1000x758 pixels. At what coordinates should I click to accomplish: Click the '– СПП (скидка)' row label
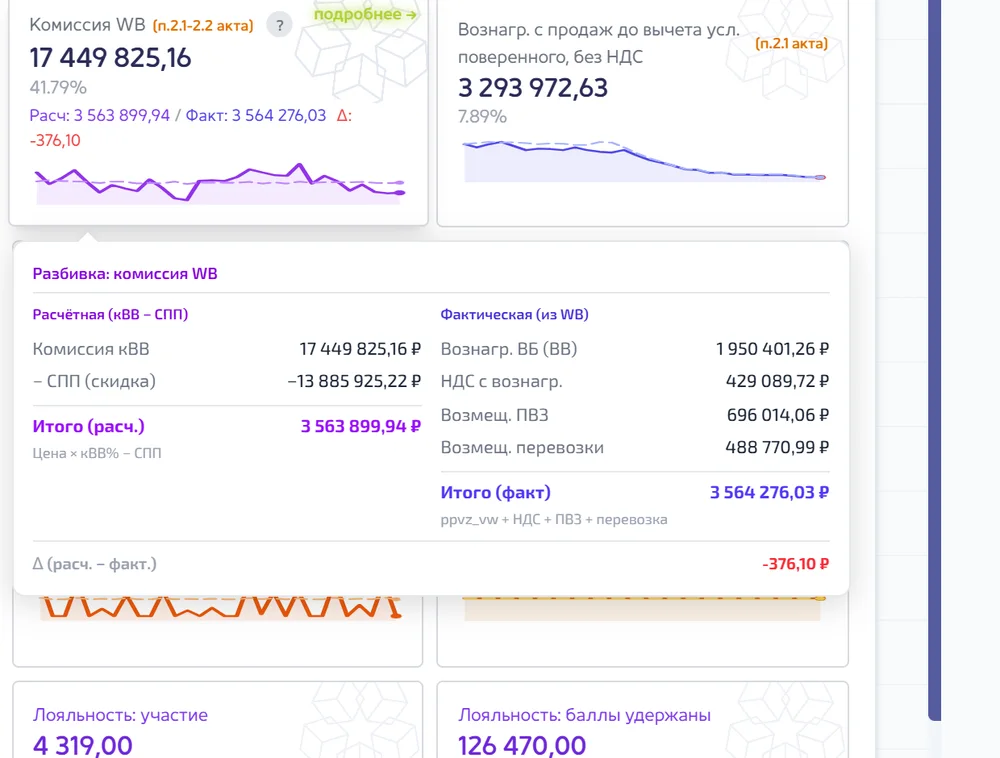tap(94, 381)
